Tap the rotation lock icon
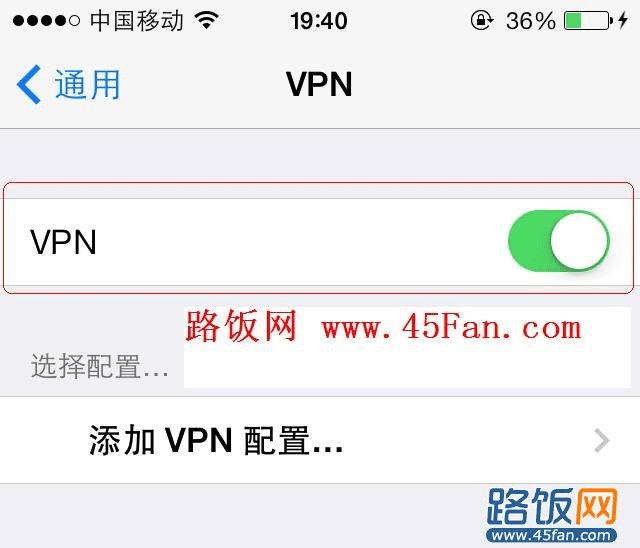The height and width of the screenshot is (548, 640). pyautogui.click(x=482, y=20)
